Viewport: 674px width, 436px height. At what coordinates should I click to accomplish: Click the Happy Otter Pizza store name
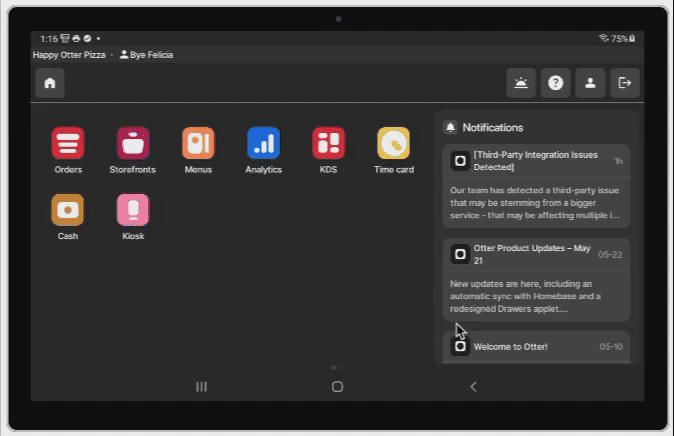[69, 55]
